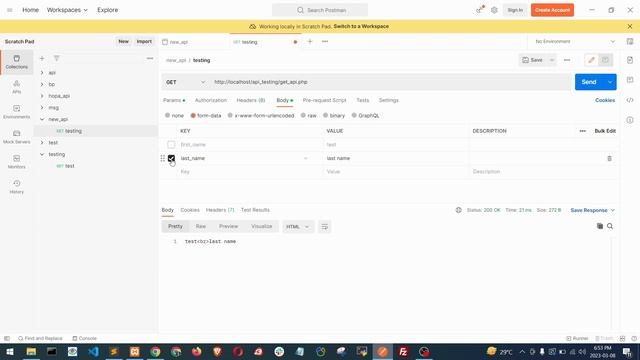
Task: Select the raw body type radio
Action: (x=303, y=116)
